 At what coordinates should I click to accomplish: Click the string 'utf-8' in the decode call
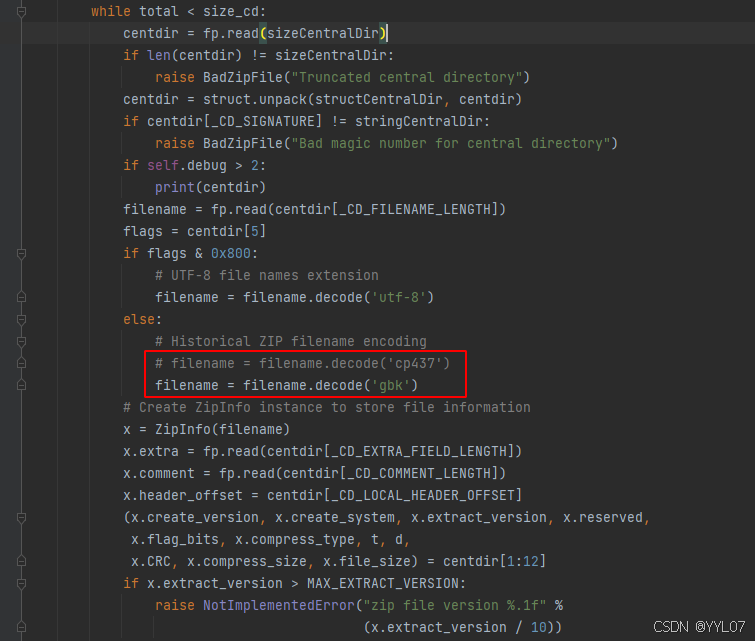pos(399,297)
